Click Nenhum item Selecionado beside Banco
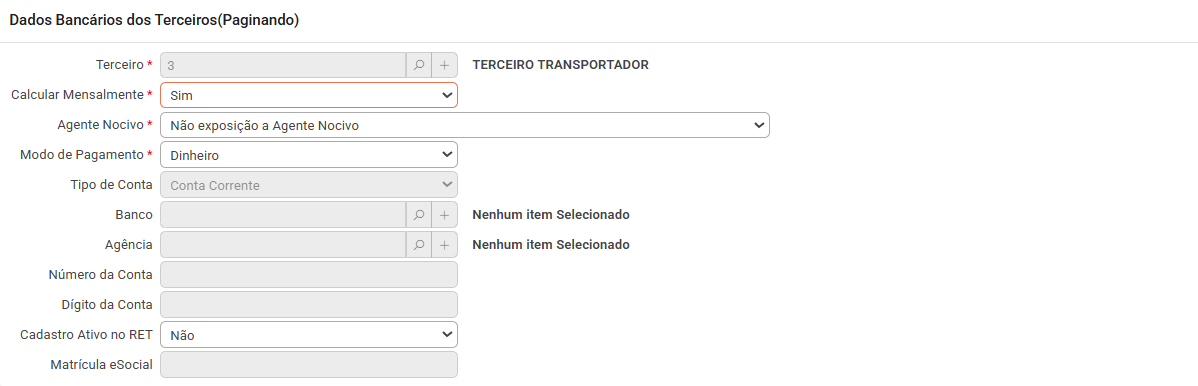1198x386 pixels. pyautogui.click(x=551, y=215)
